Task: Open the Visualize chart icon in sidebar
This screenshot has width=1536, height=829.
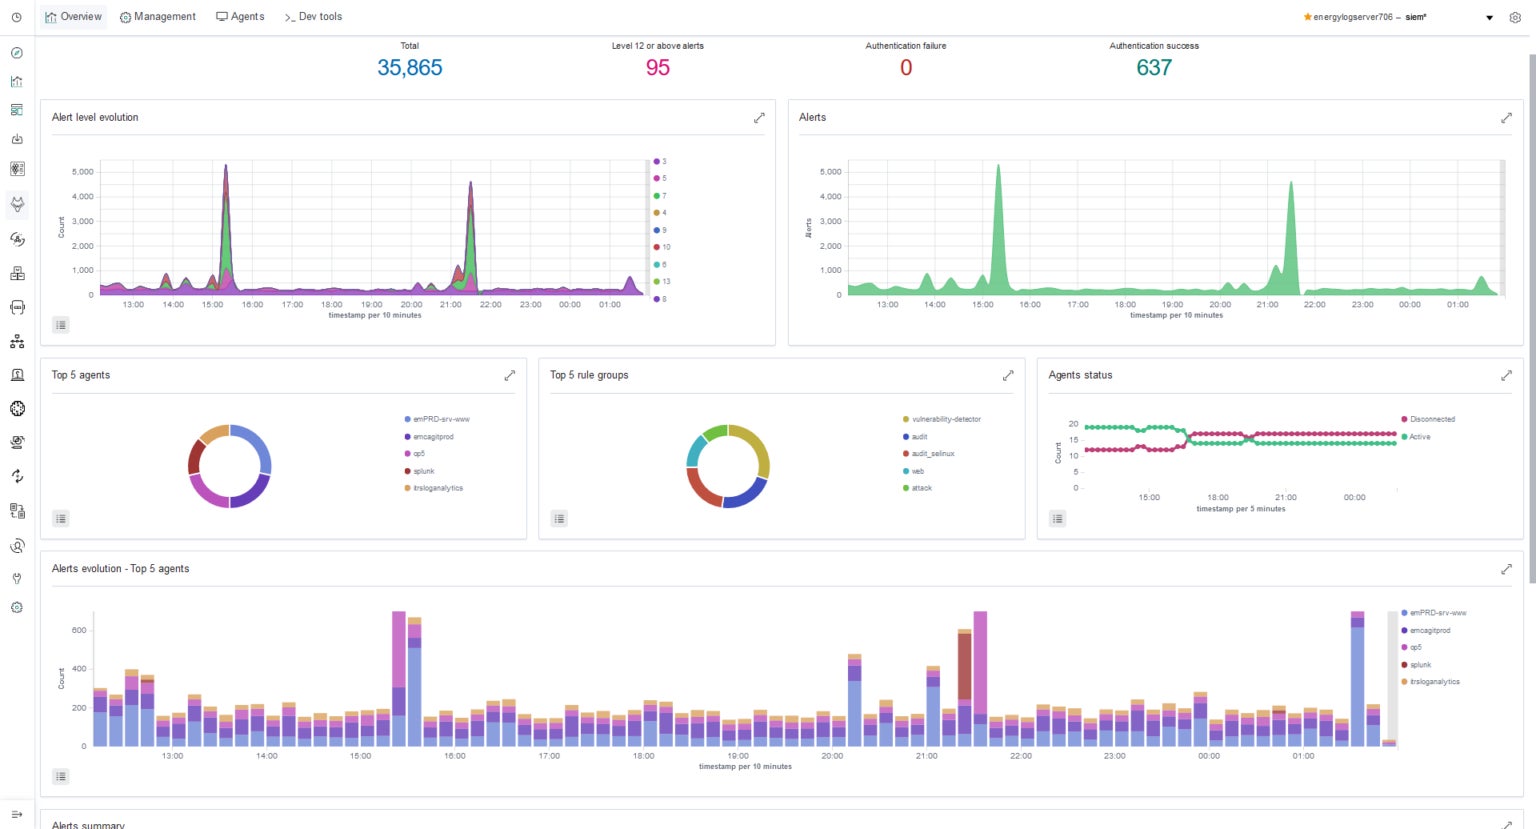Action: click(17, 82)
